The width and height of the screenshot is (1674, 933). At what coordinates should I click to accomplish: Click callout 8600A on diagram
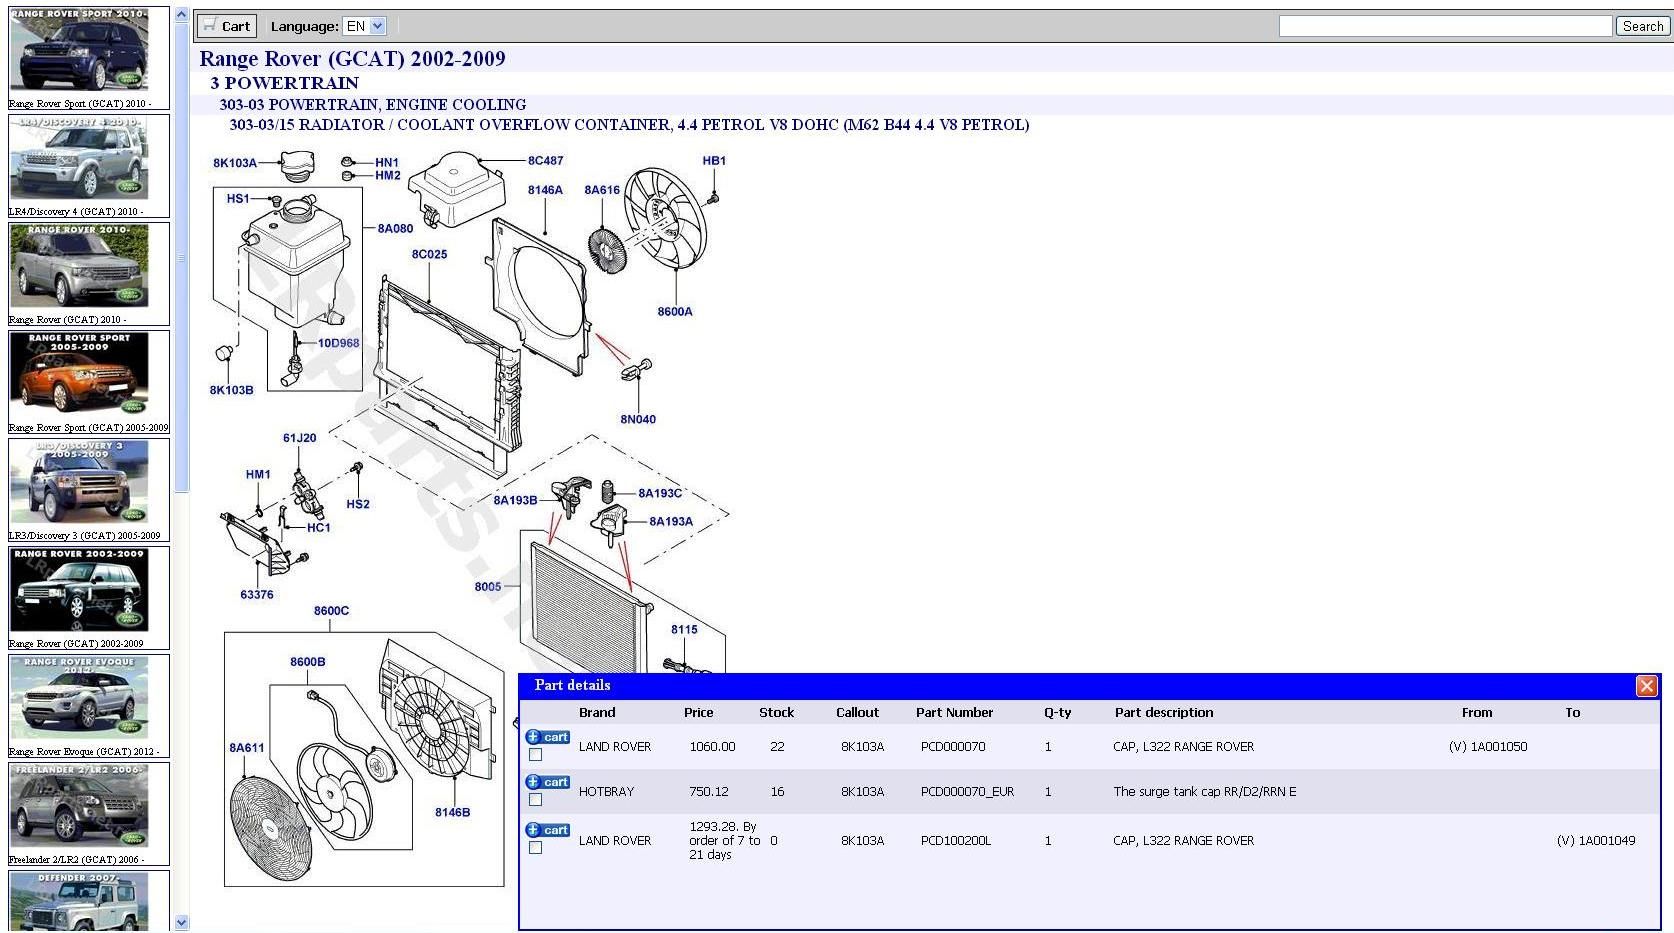tap(675, 311)
